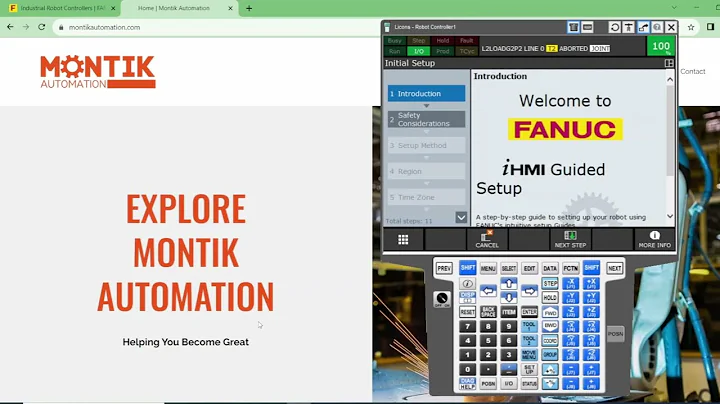Click the teach pendant icon in controller title bar

[574, 28]
